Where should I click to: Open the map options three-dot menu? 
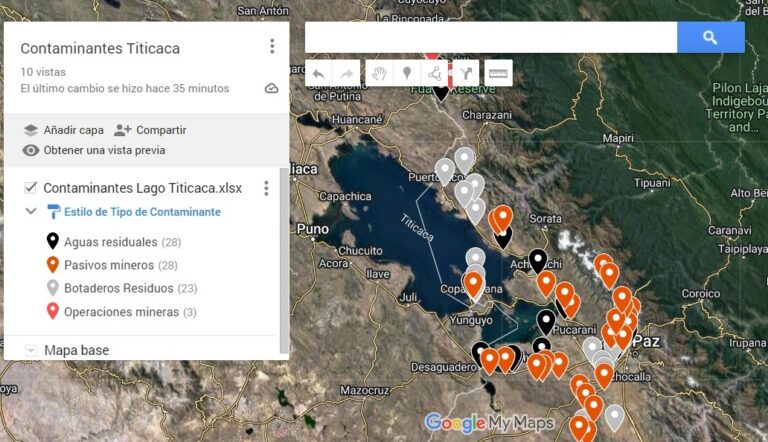pos(272,47)
